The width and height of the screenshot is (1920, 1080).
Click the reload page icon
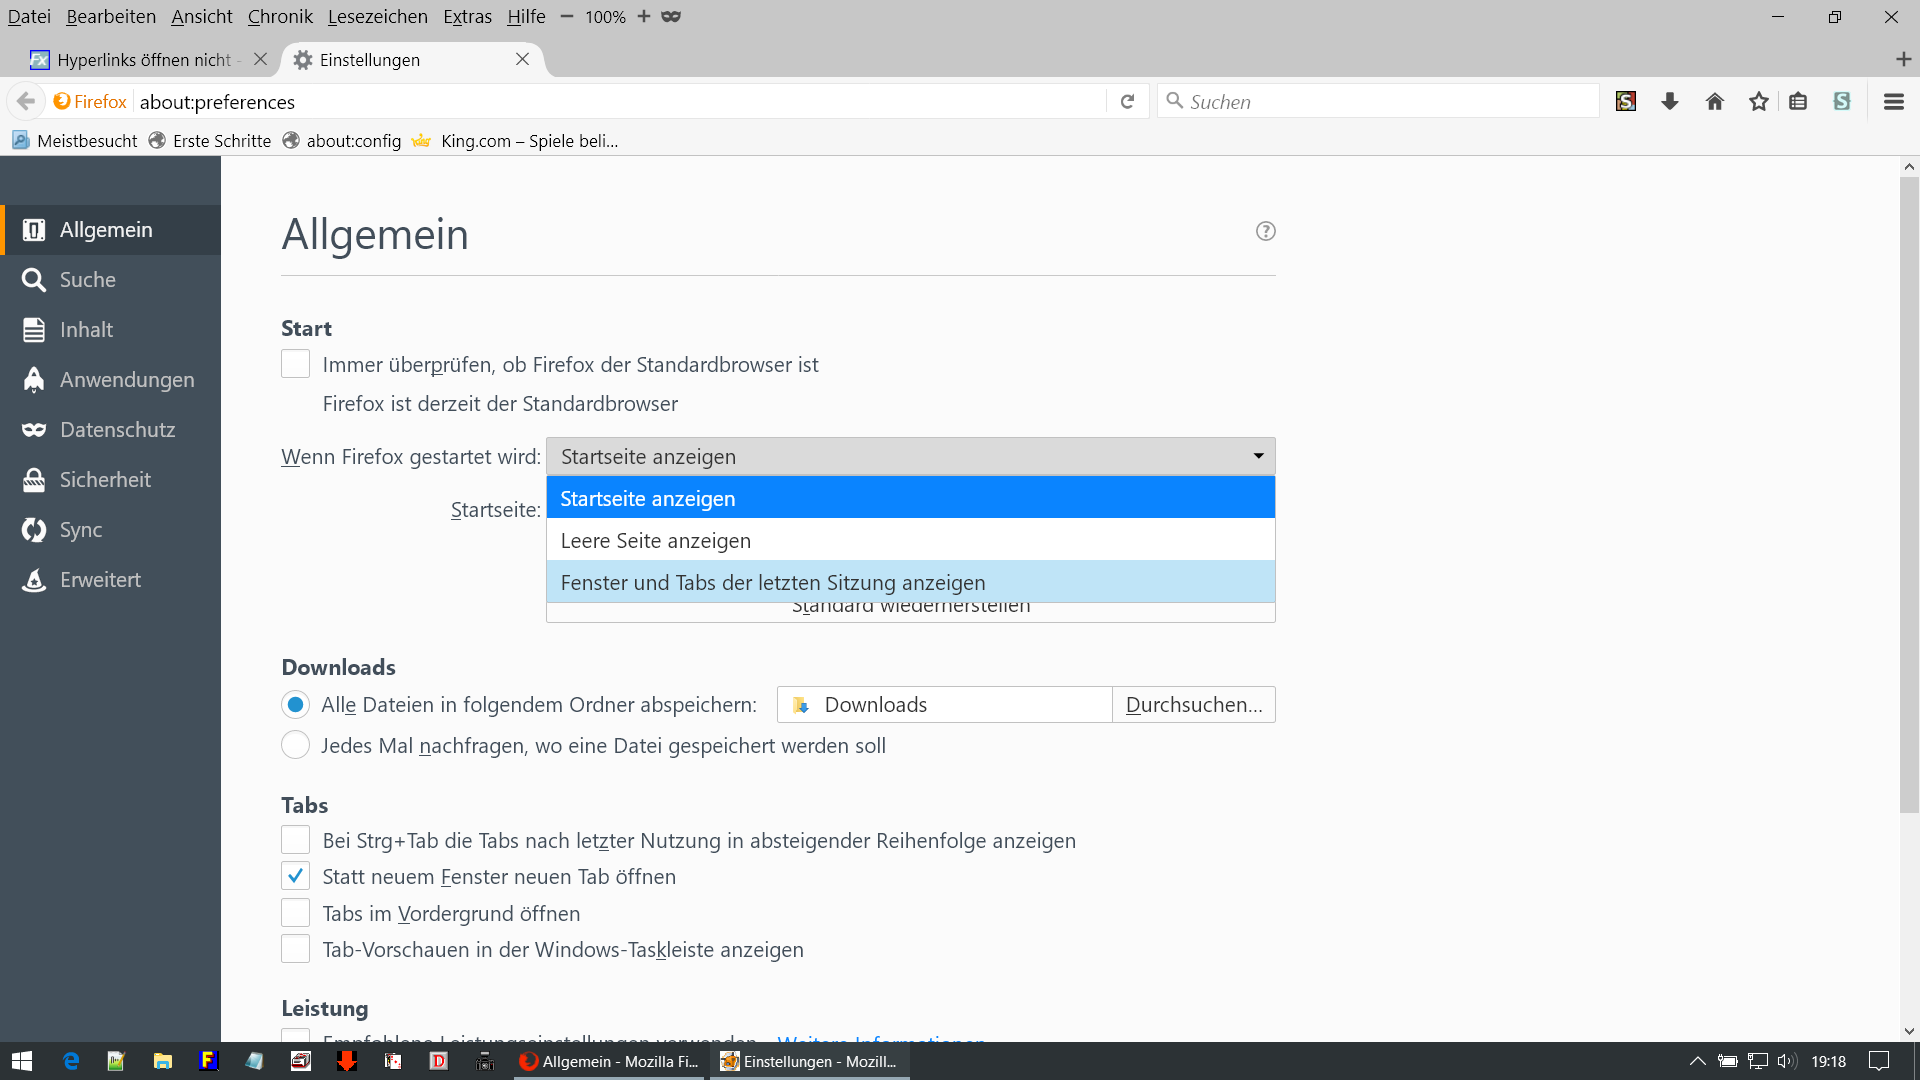1127,101
